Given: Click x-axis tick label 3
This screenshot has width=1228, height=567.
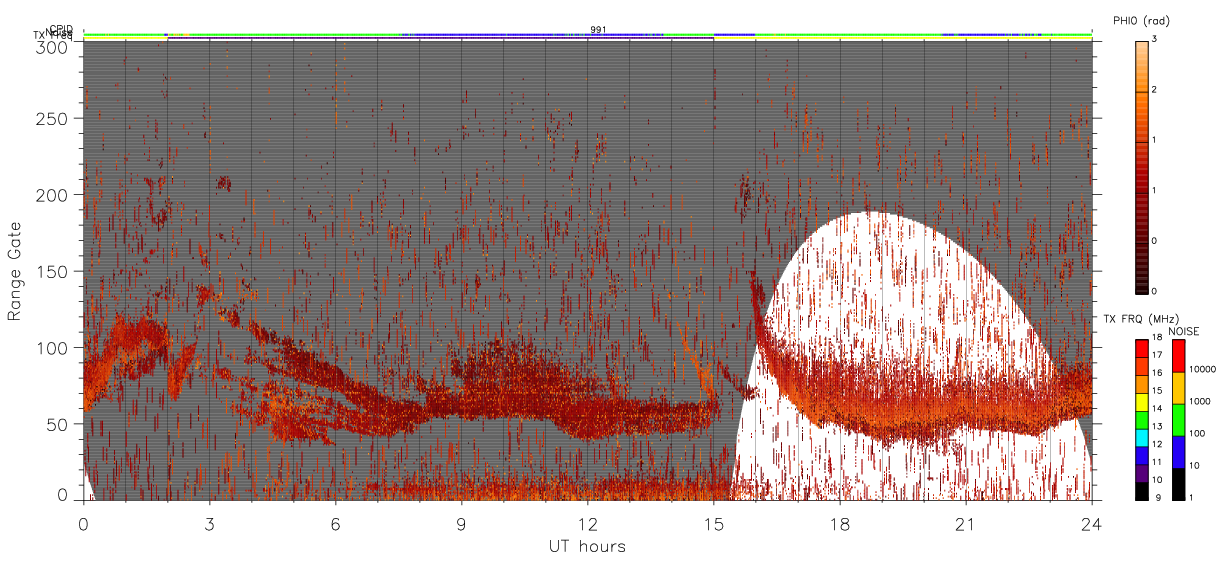Looking at the screenshot, I should (209, 523).
